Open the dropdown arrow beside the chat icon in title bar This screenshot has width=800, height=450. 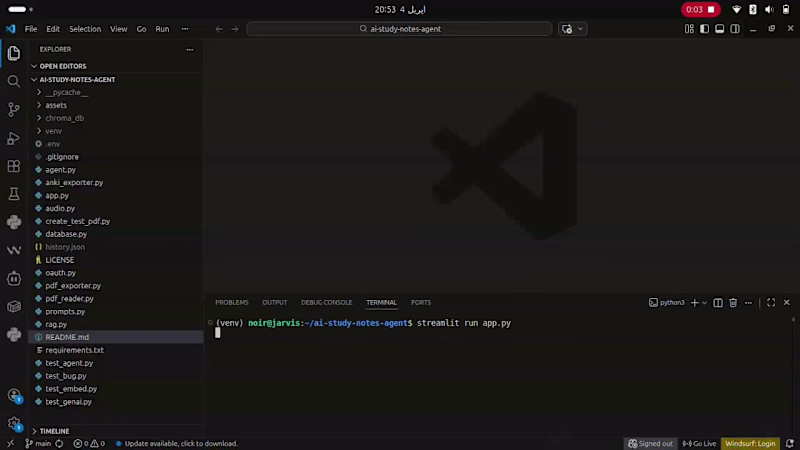[x=580, y=29]
